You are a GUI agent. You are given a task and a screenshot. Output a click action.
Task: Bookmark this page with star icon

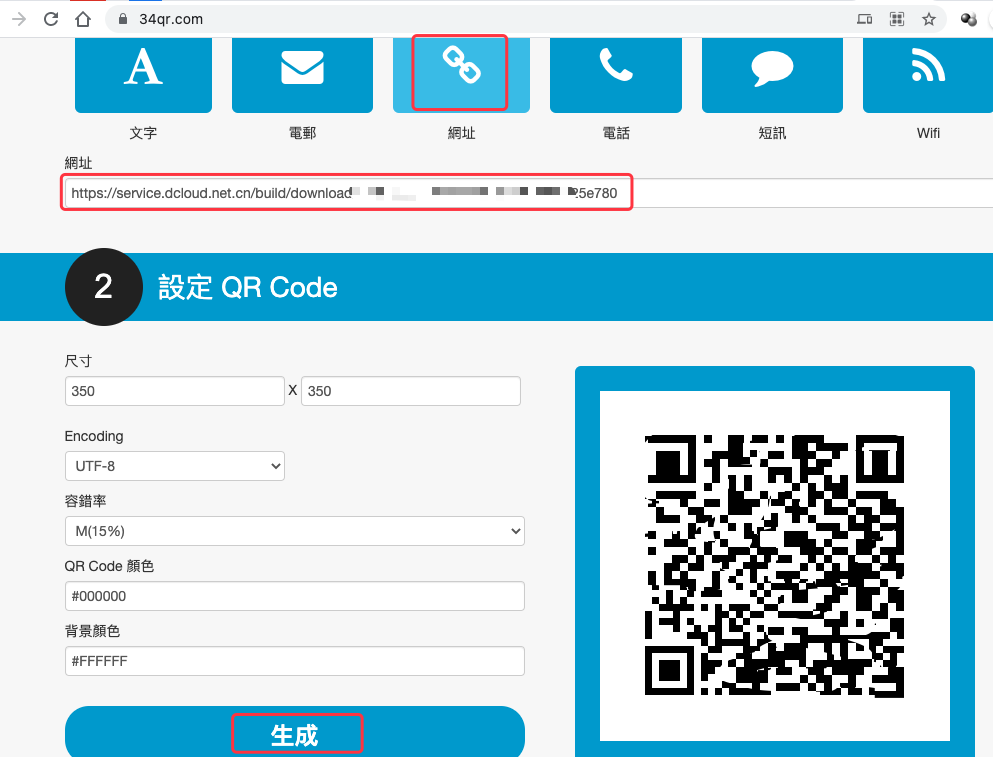point(928,19)
